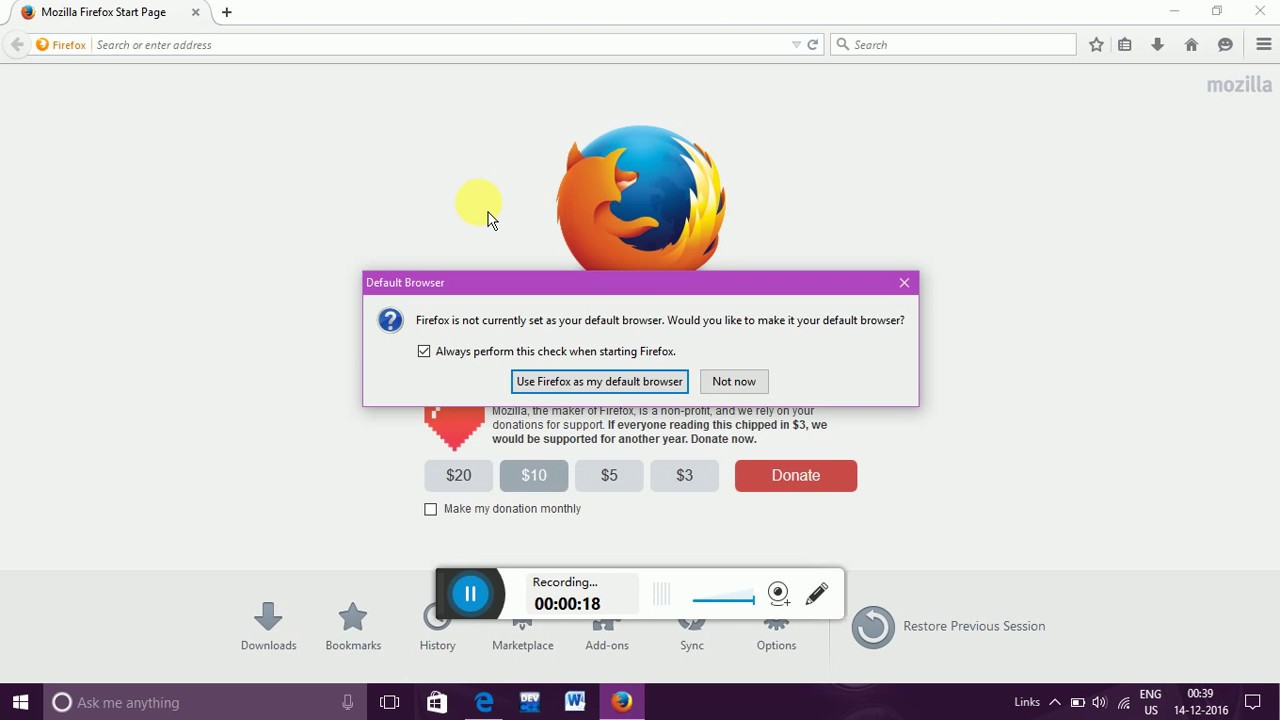Screen dimensions: 1280x720
Task: Close the Default Browser dialog
Action: [904, 283]
